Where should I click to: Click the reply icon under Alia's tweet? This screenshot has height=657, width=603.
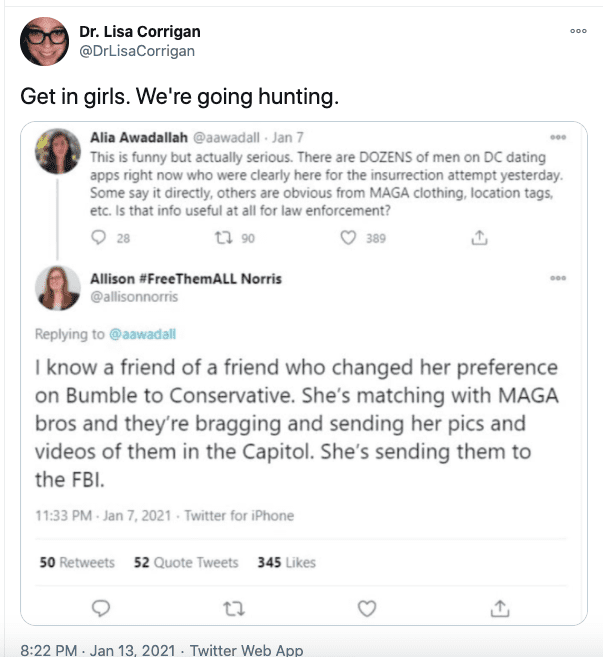pyautogui.click(x=98, y=238)
